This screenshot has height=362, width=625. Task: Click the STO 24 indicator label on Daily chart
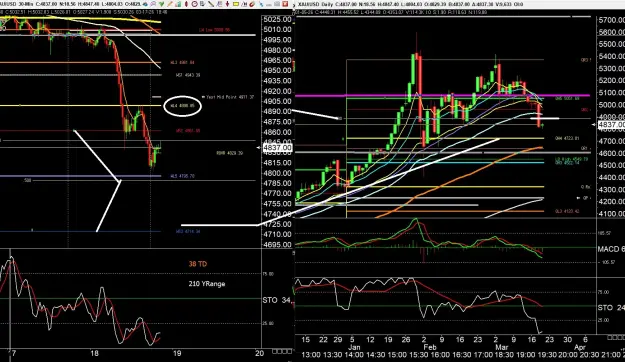[x=611, y=307]
